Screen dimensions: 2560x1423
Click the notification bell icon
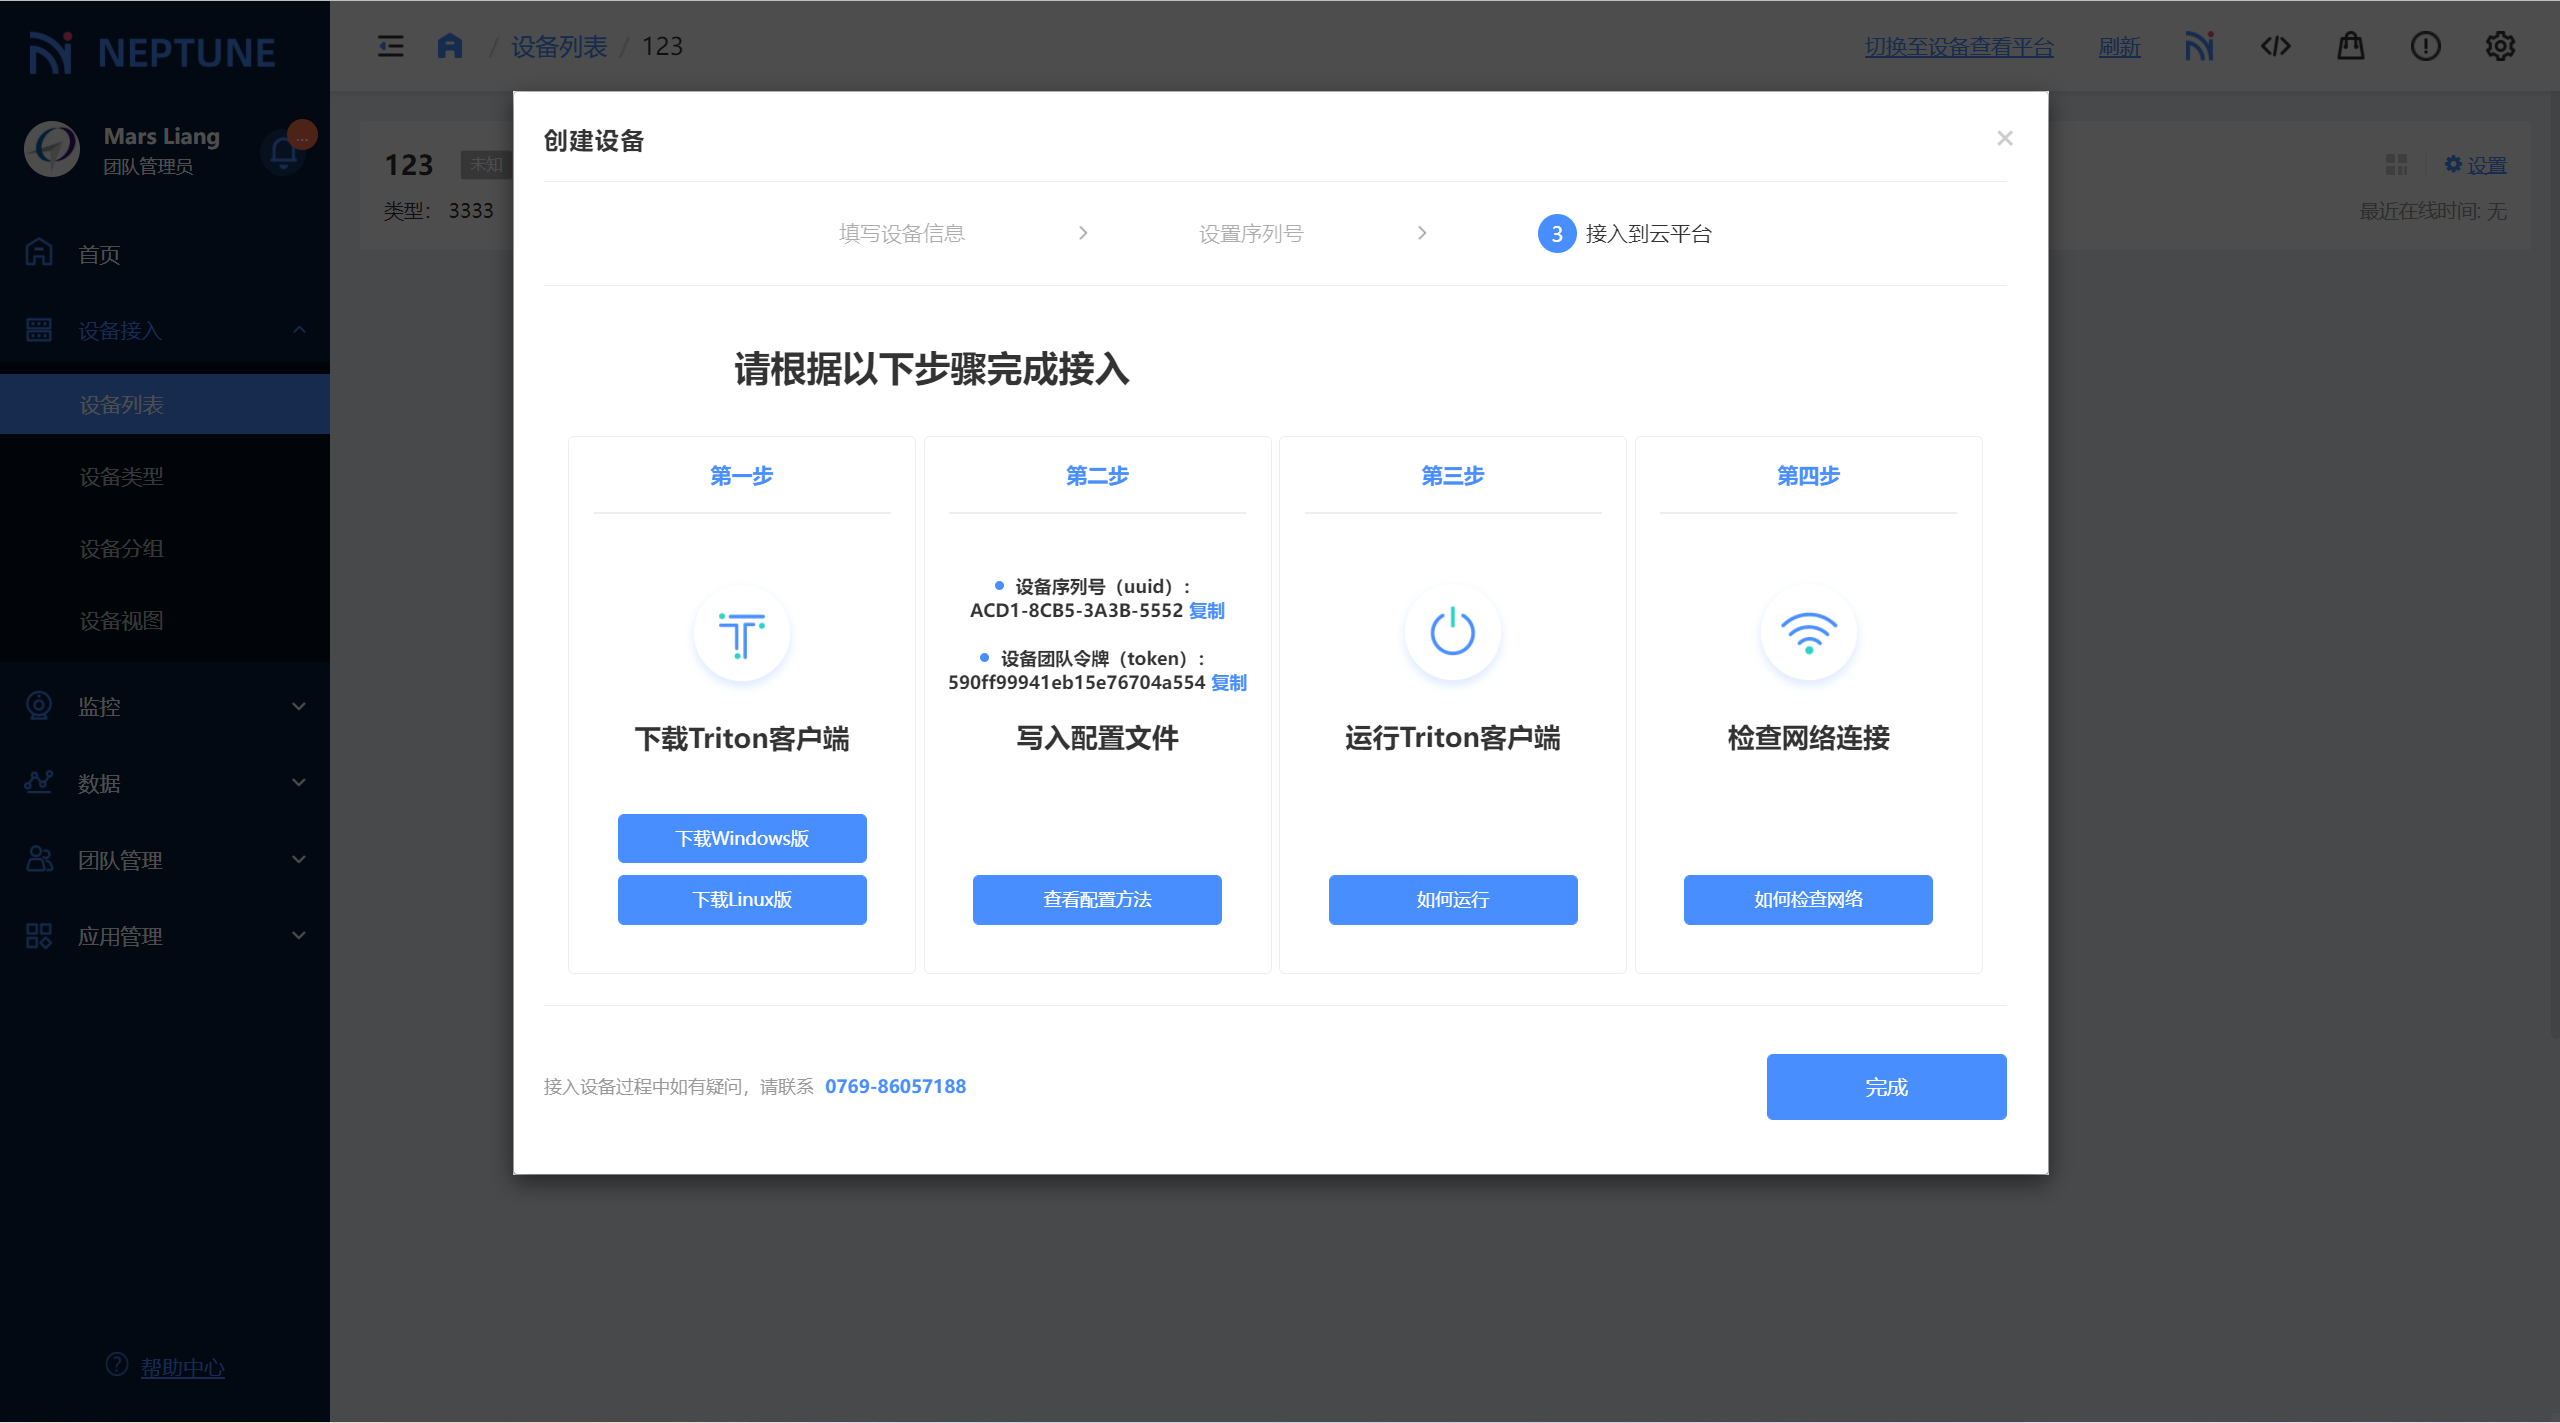pyautogui.click(x=283, y=152)
